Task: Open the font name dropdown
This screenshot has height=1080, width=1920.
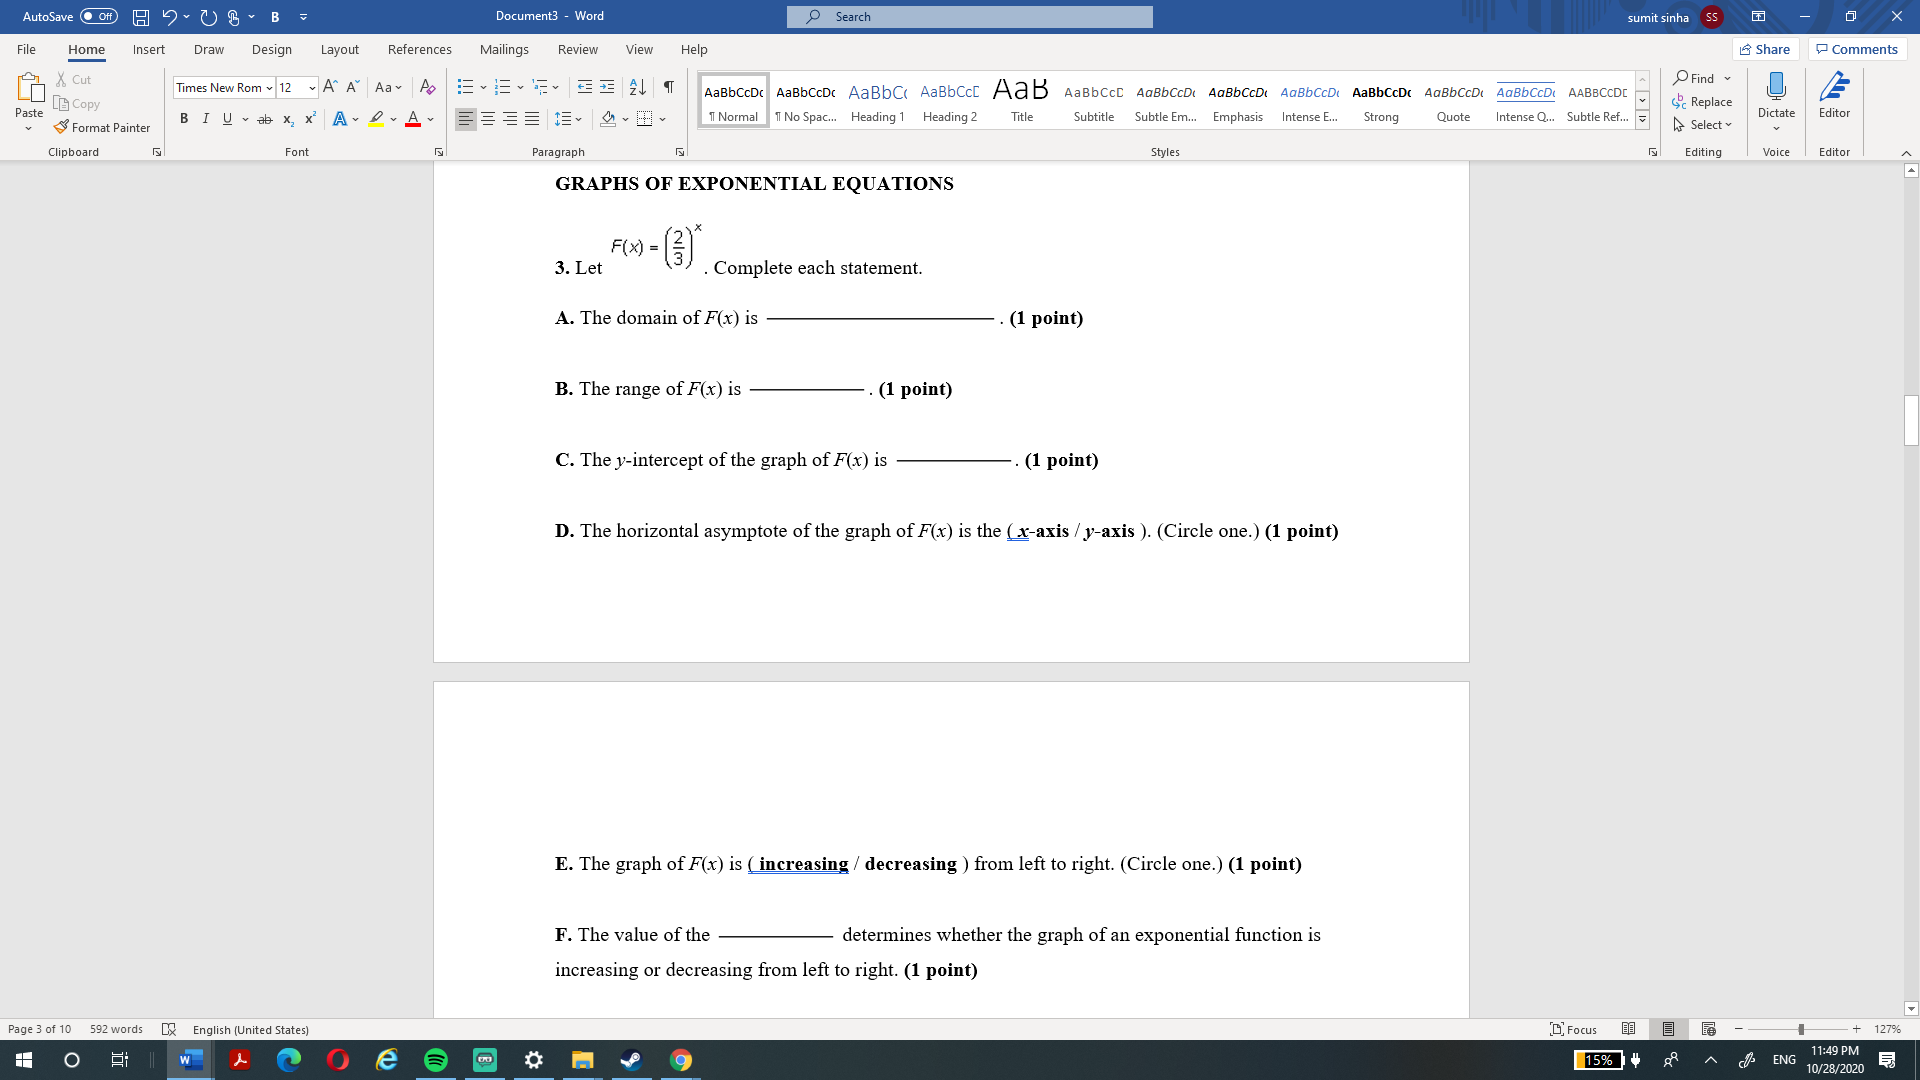Action: pyautogui.click(x=269, y=88)
